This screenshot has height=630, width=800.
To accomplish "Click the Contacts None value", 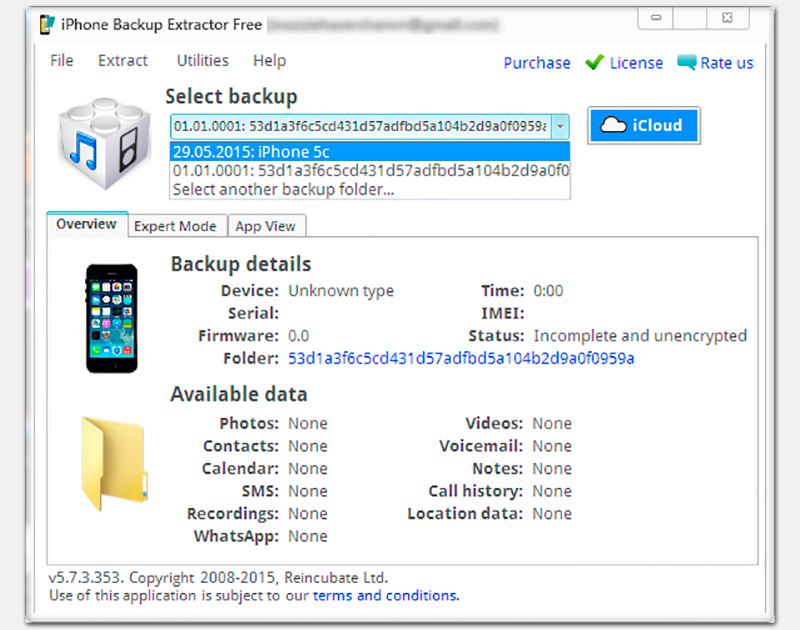I will (x=308, y=446).
